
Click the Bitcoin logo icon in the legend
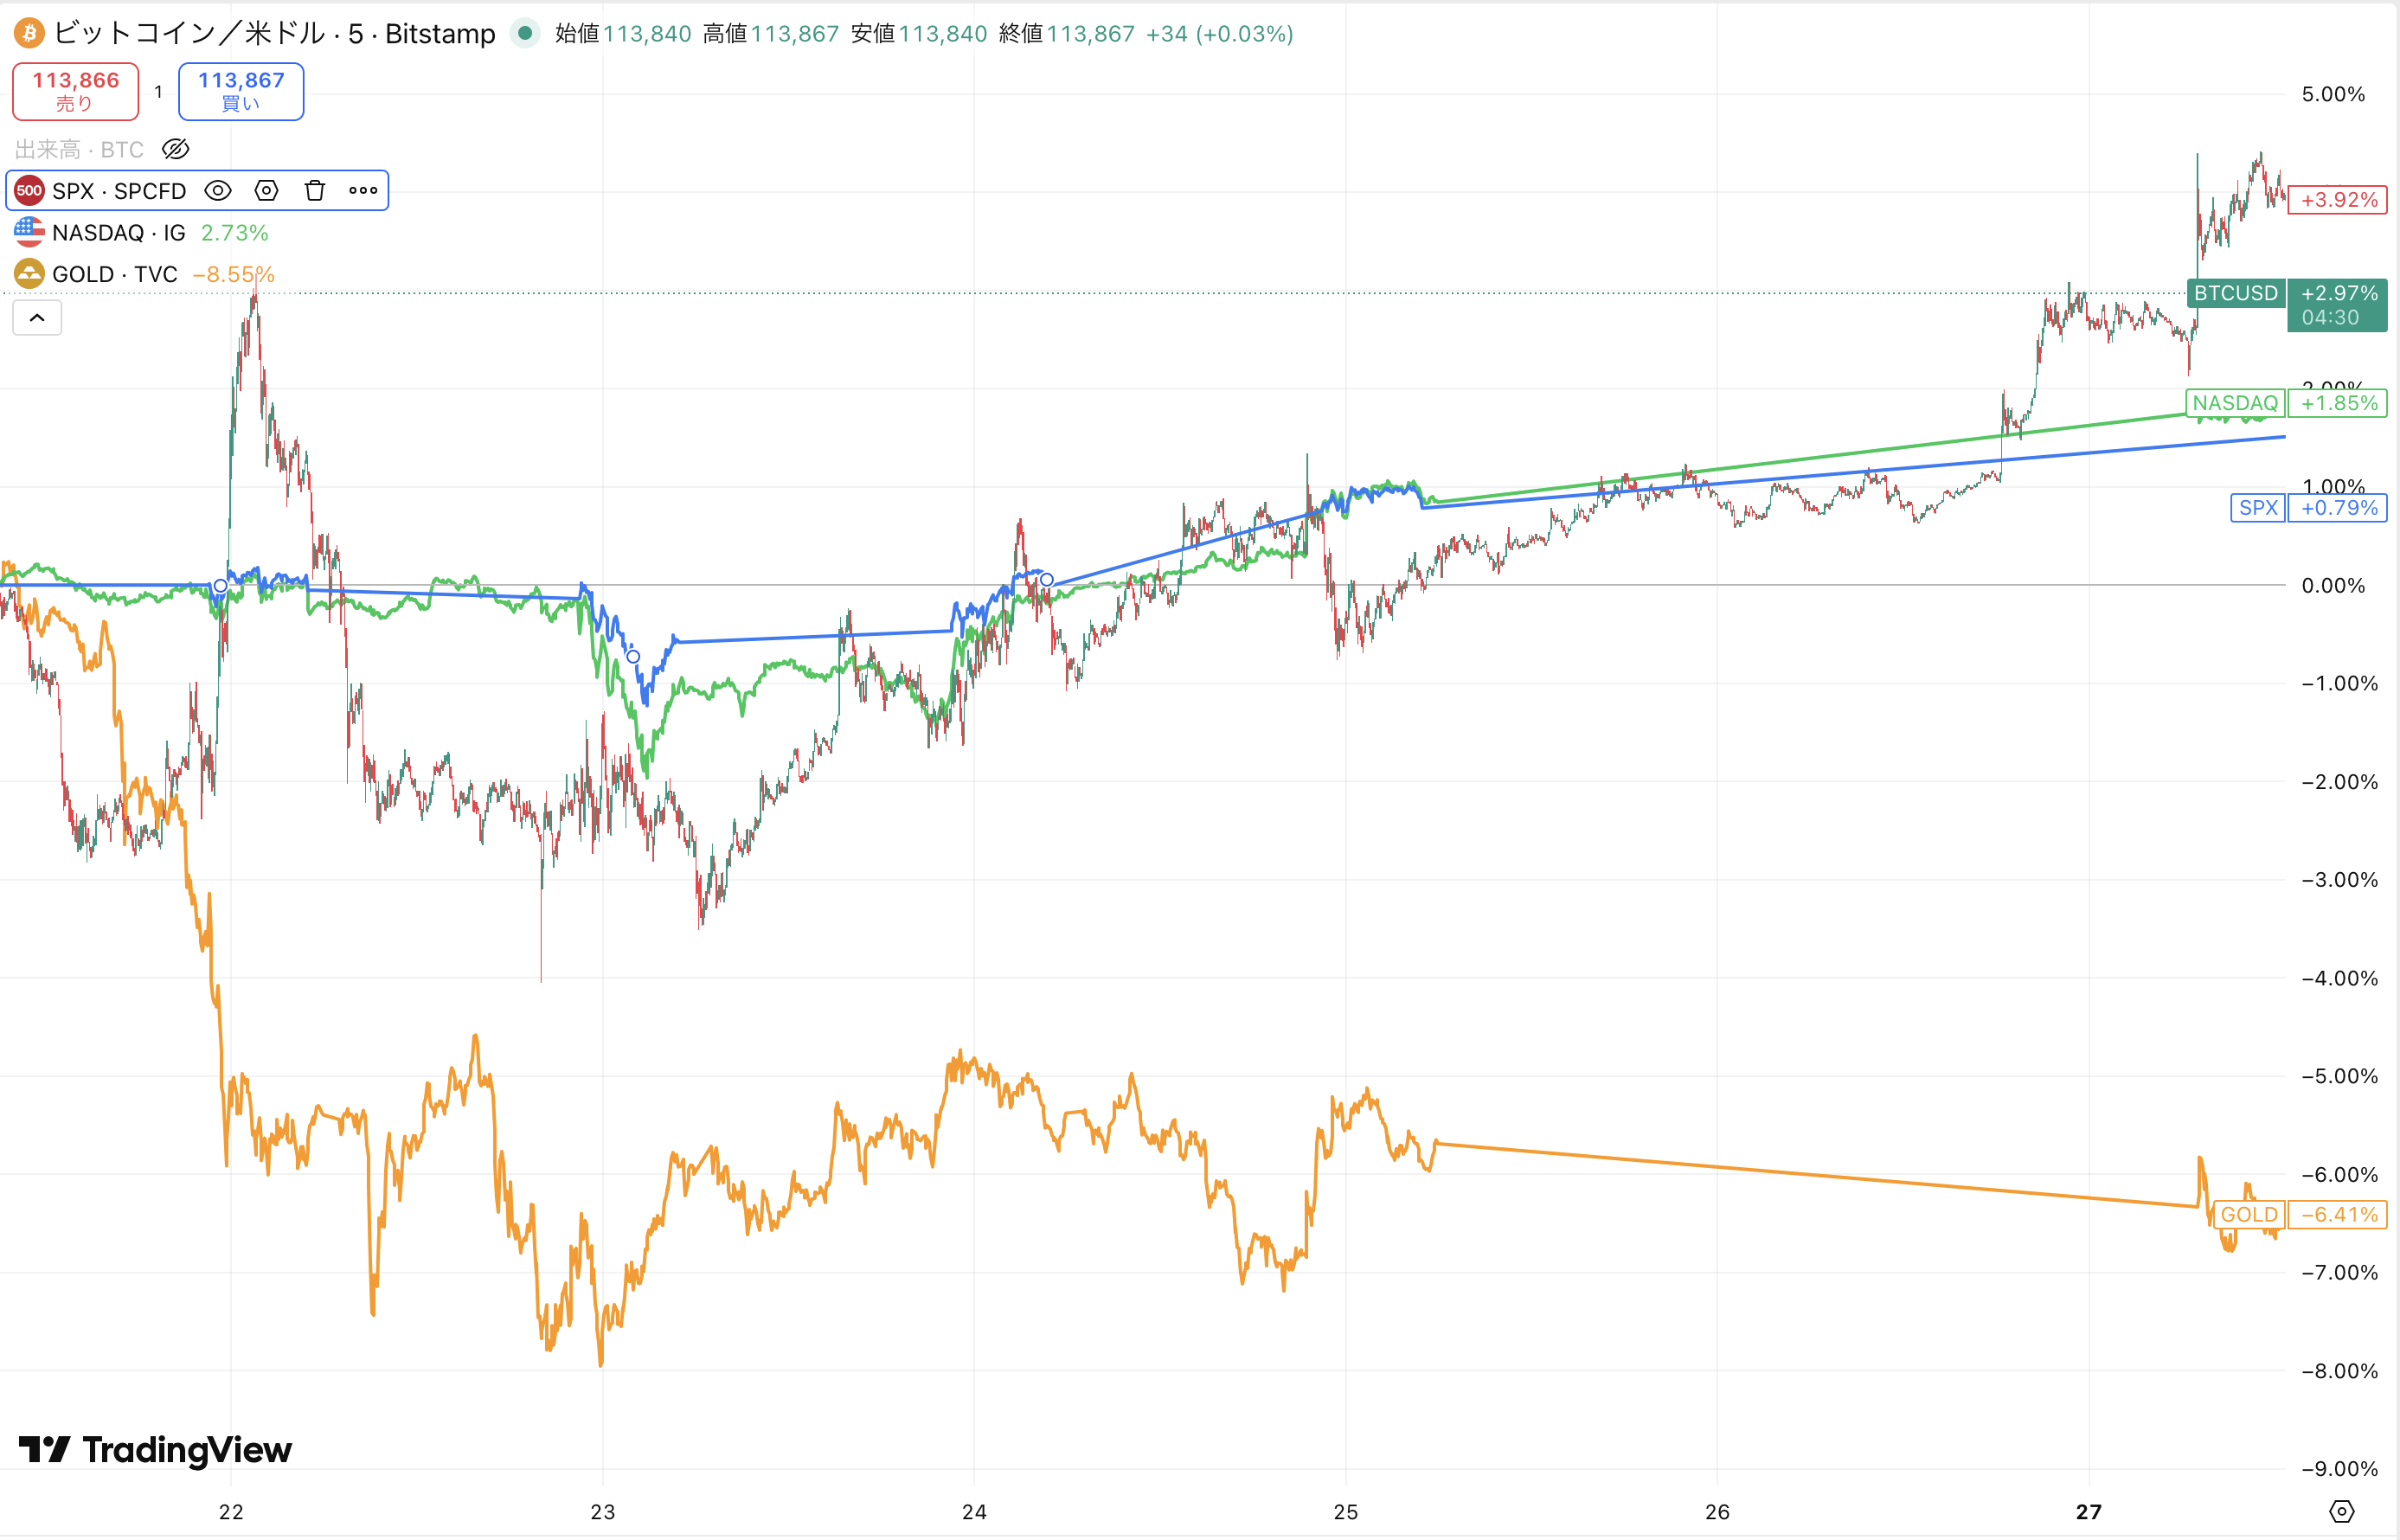(29, 33)
